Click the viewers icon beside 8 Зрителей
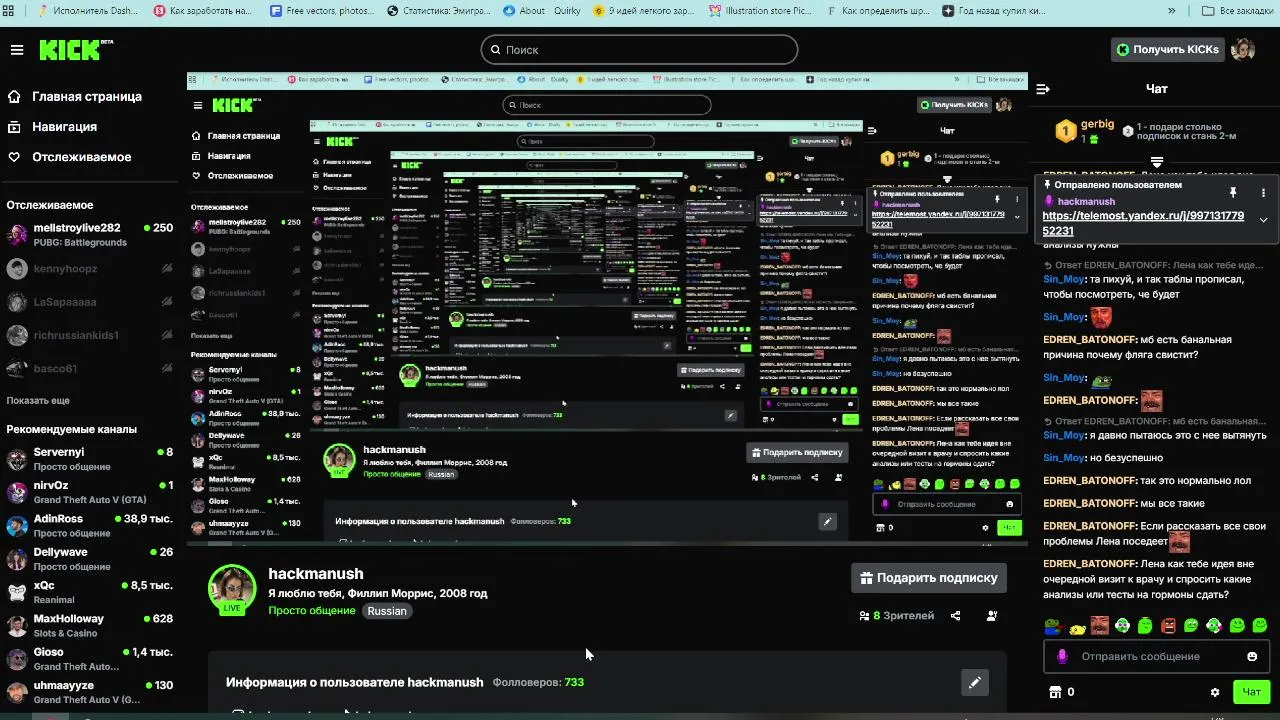1280x720 pixels. (x=864, y=616)
